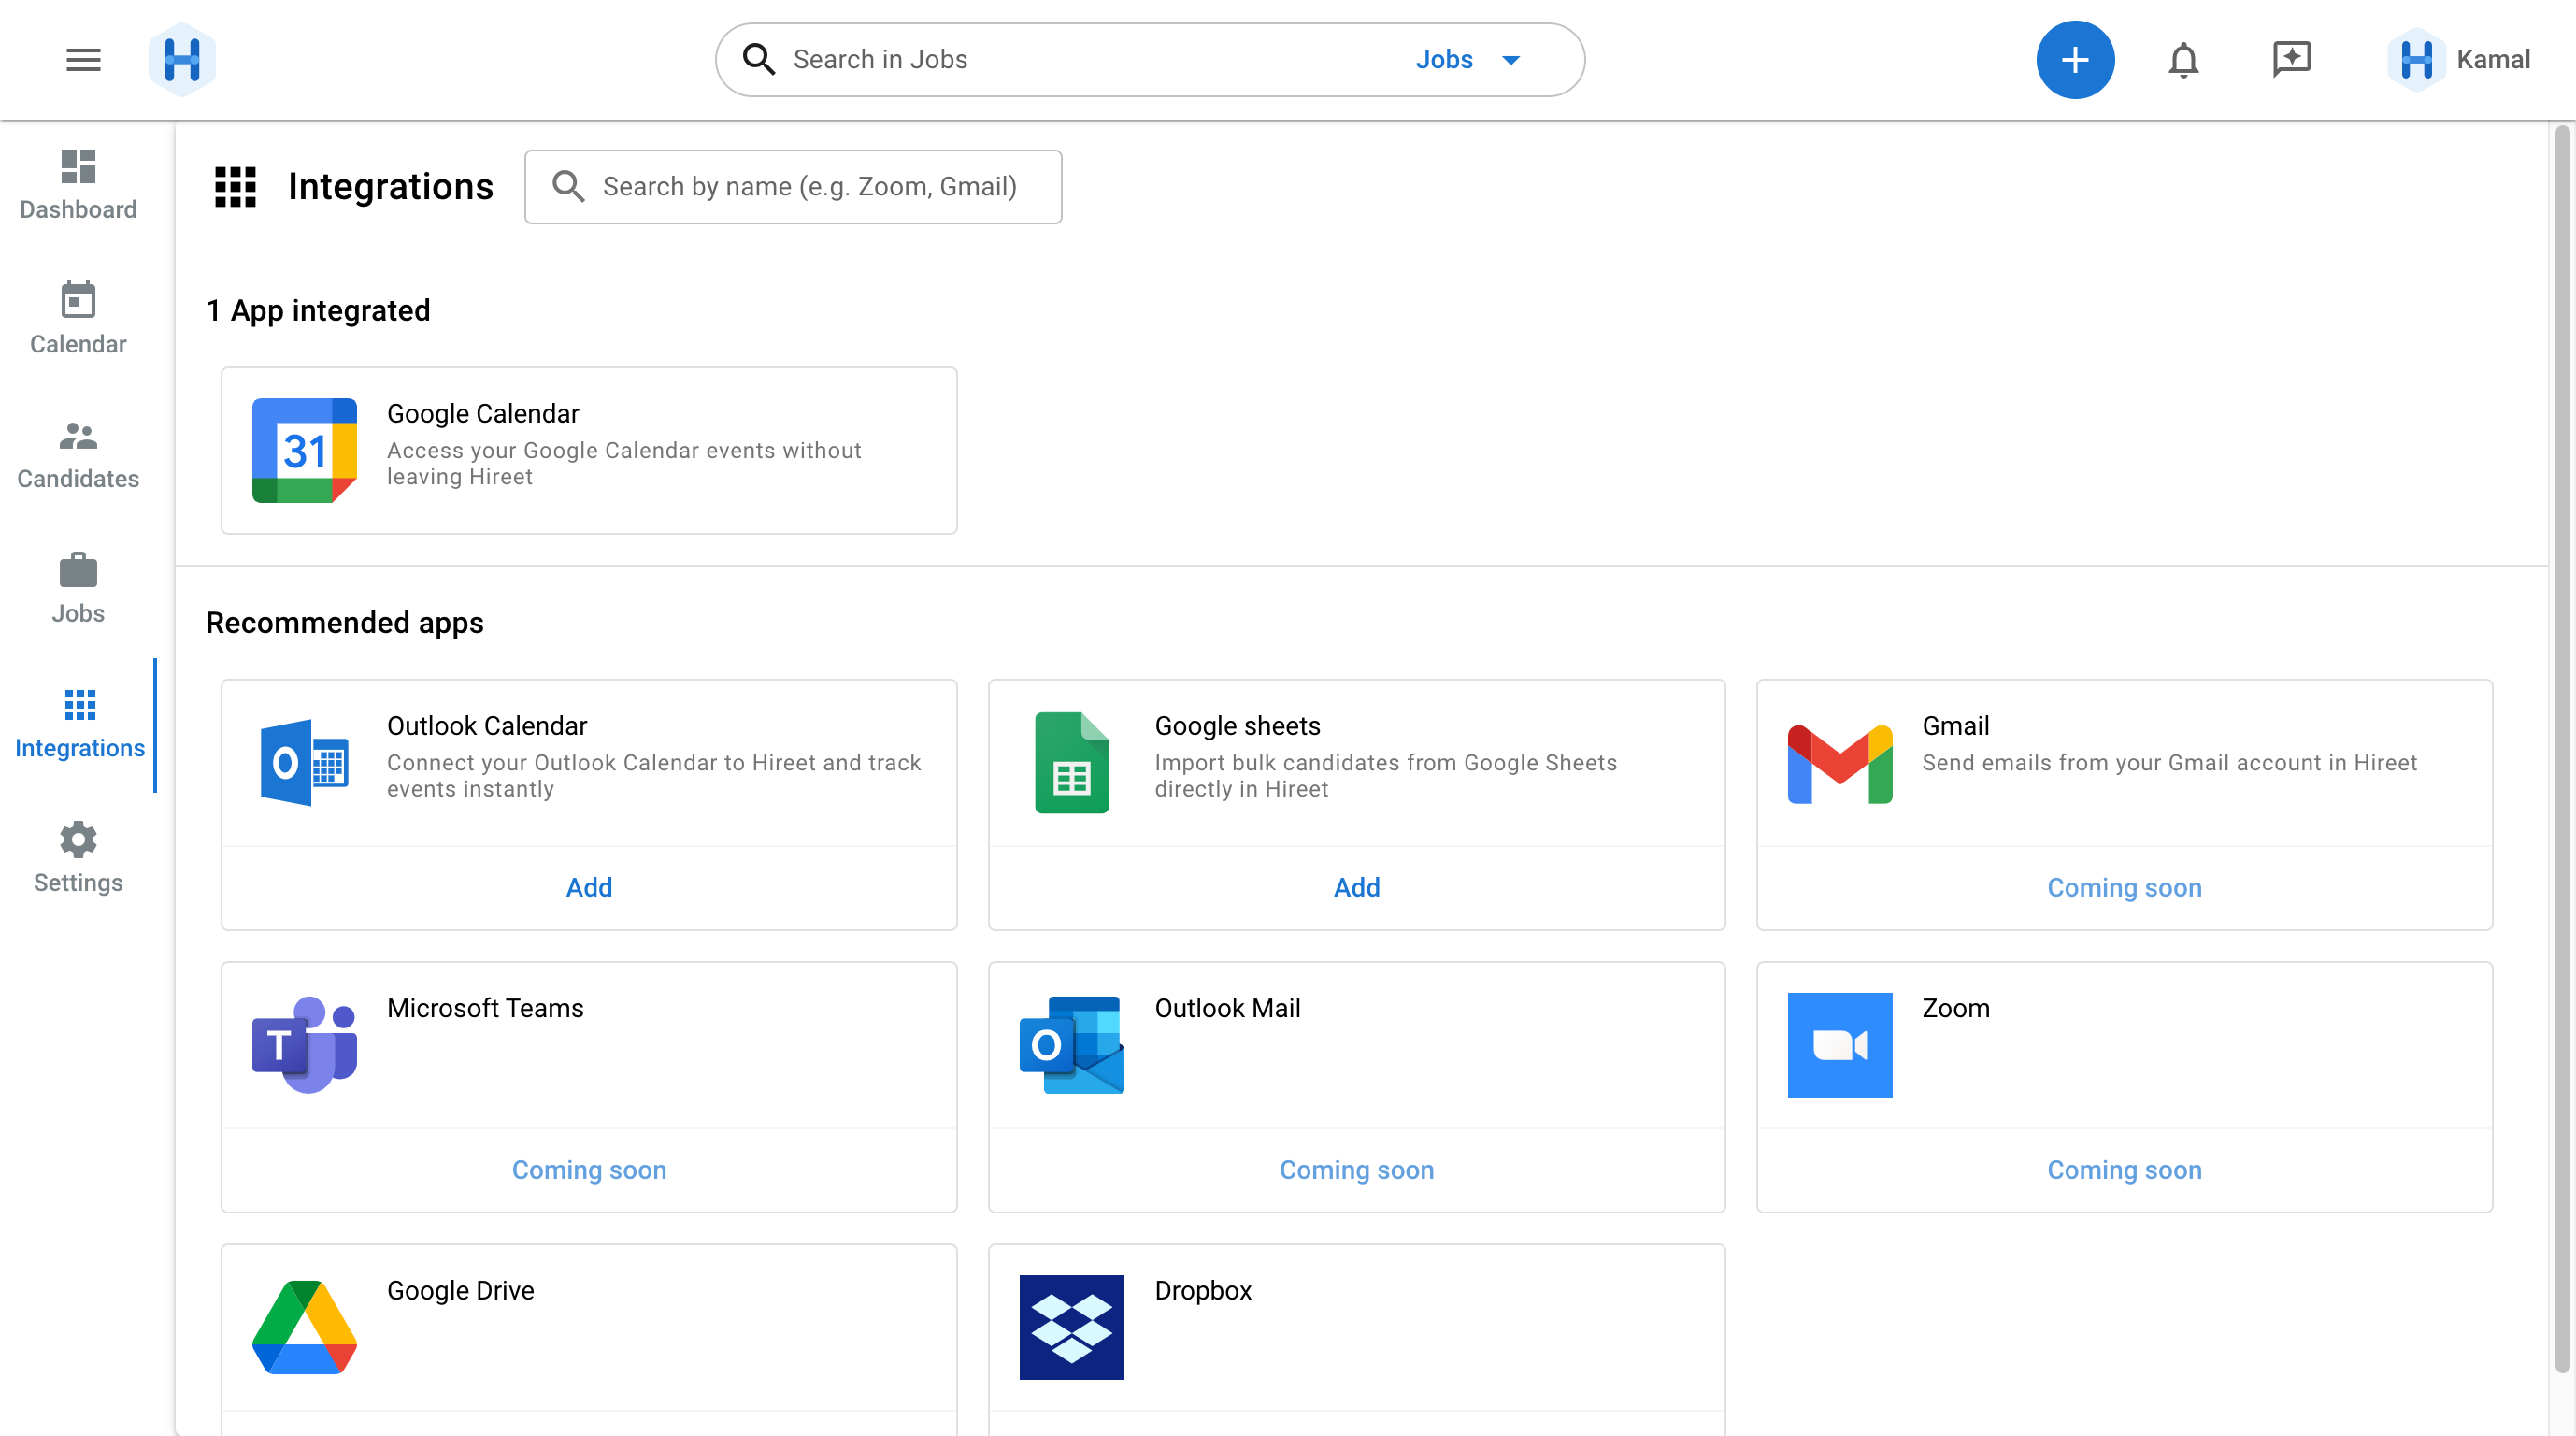
Task: Click the Google Calendar icon
Action: (304, 451)
